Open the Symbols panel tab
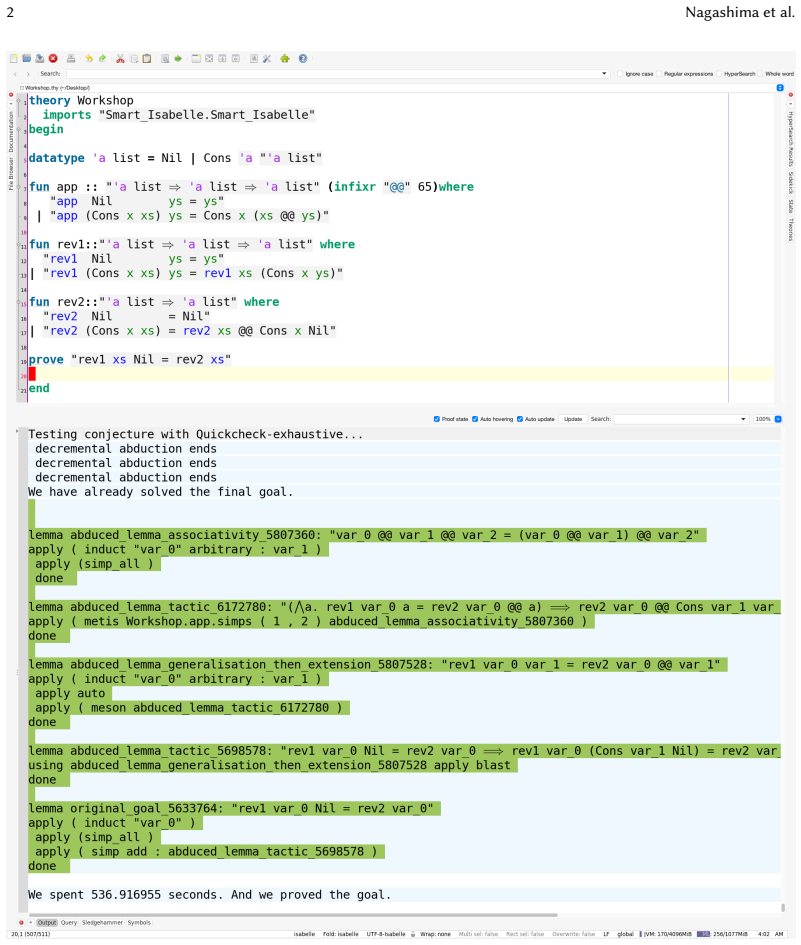Screen dimensions: 801x945 139,923
